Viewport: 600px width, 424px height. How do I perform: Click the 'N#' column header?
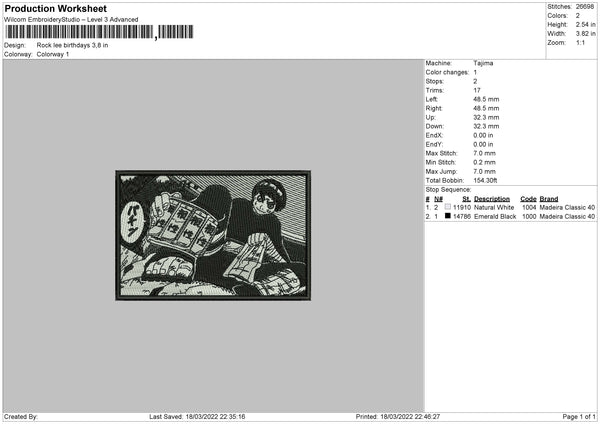point(439,199)
